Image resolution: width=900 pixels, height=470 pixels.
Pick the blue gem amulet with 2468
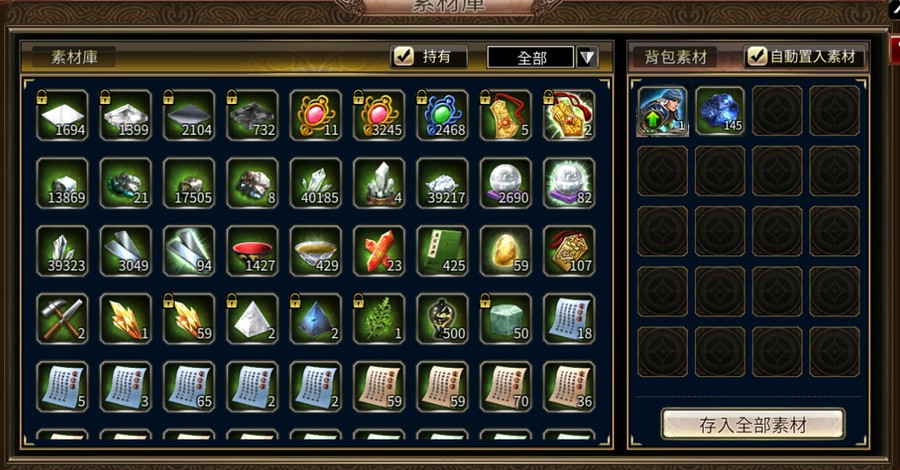pos(442,115)
